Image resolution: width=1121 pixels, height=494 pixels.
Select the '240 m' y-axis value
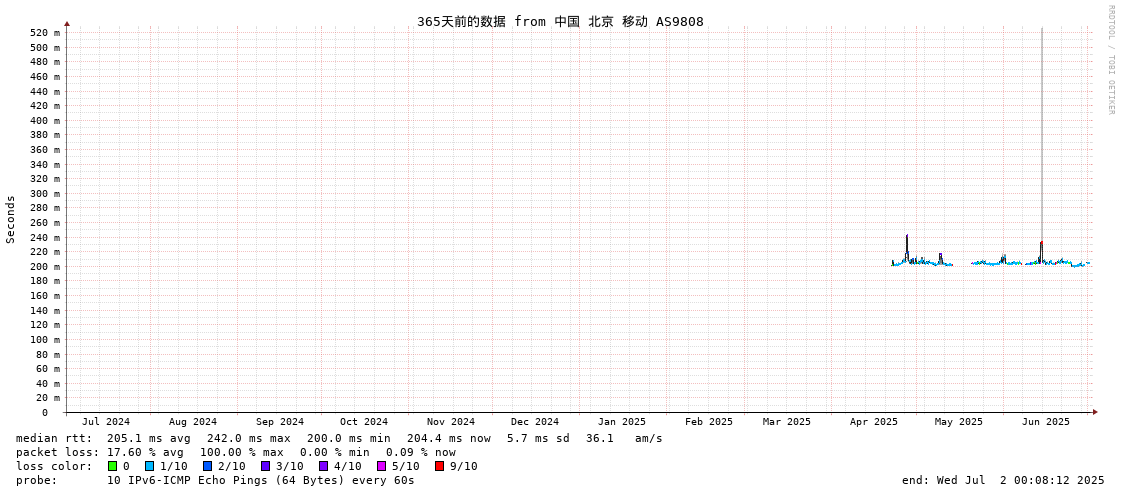tap(45, 237)
